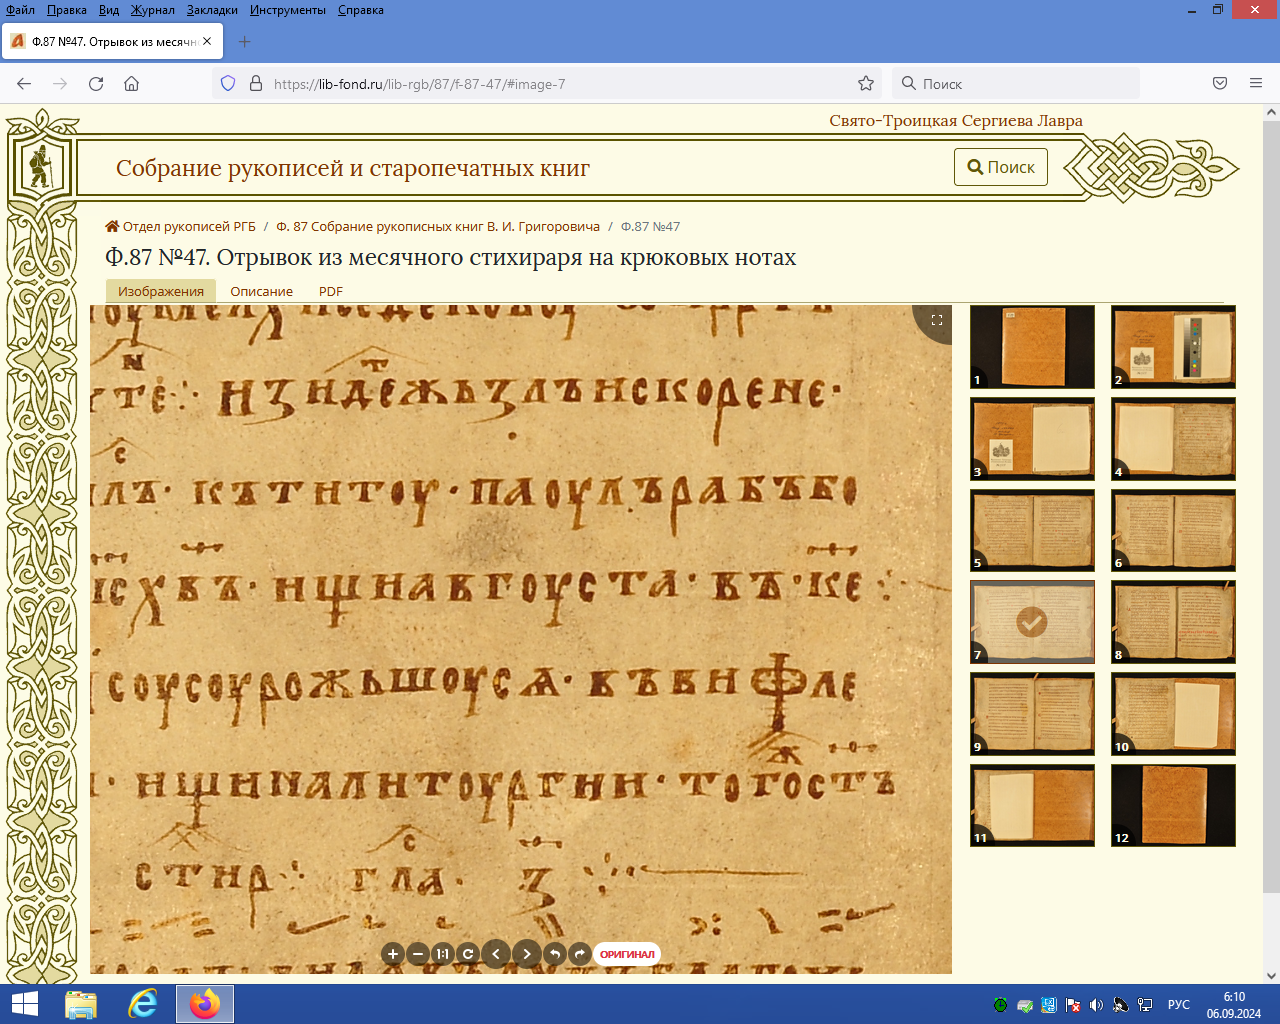Zoom in with the plus button
This screenshot has width=1280, height=1024.
click(x=393, y=954)
